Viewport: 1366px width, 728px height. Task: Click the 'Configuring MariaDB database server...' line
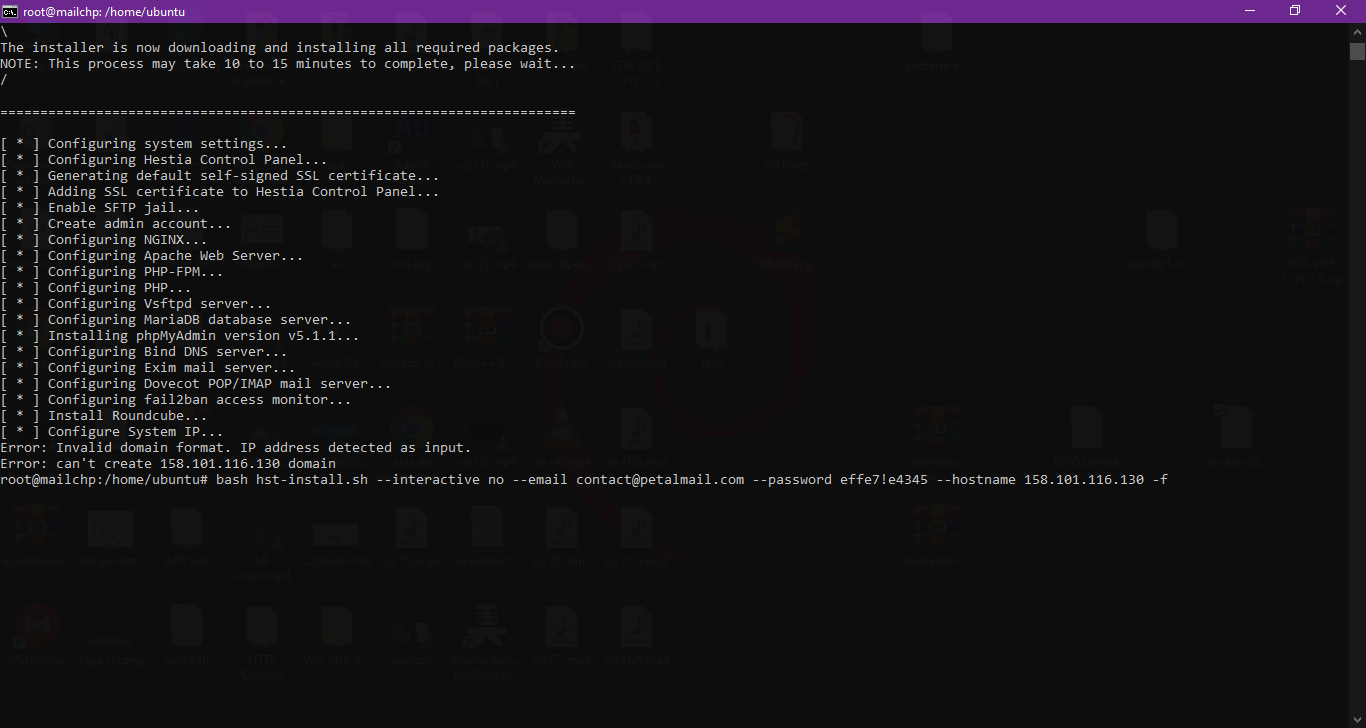tap(199, 320)
